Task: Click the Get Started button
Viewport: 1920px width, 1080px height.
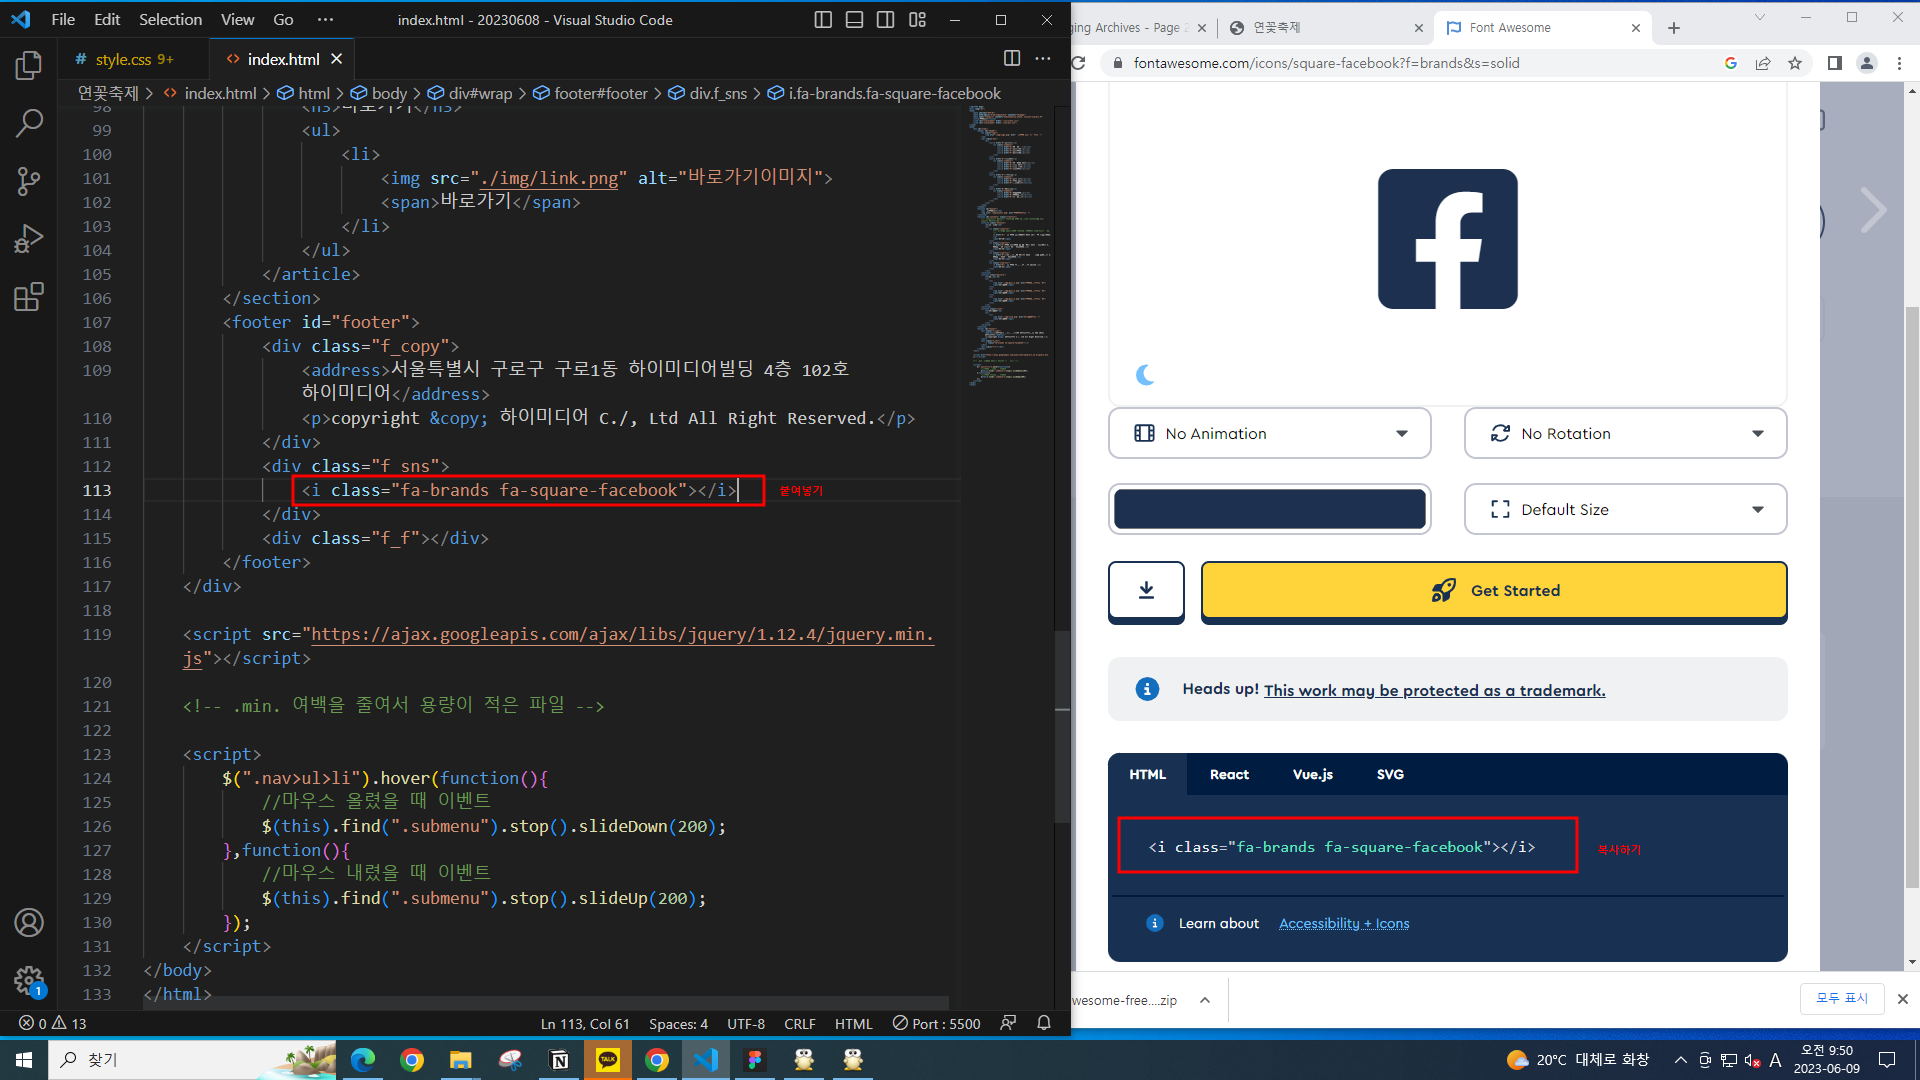Action: pos(1494,591)
